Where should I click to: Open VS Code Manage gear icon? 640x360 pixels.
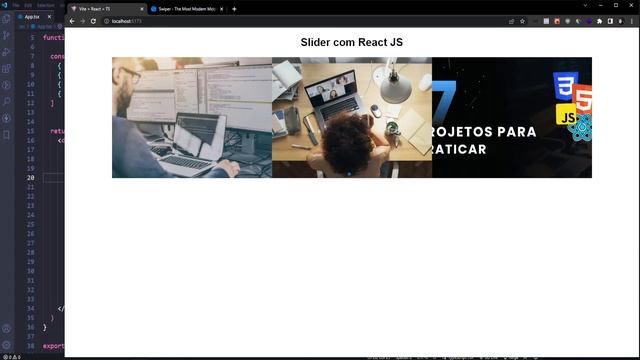click(x=7, y=345)
